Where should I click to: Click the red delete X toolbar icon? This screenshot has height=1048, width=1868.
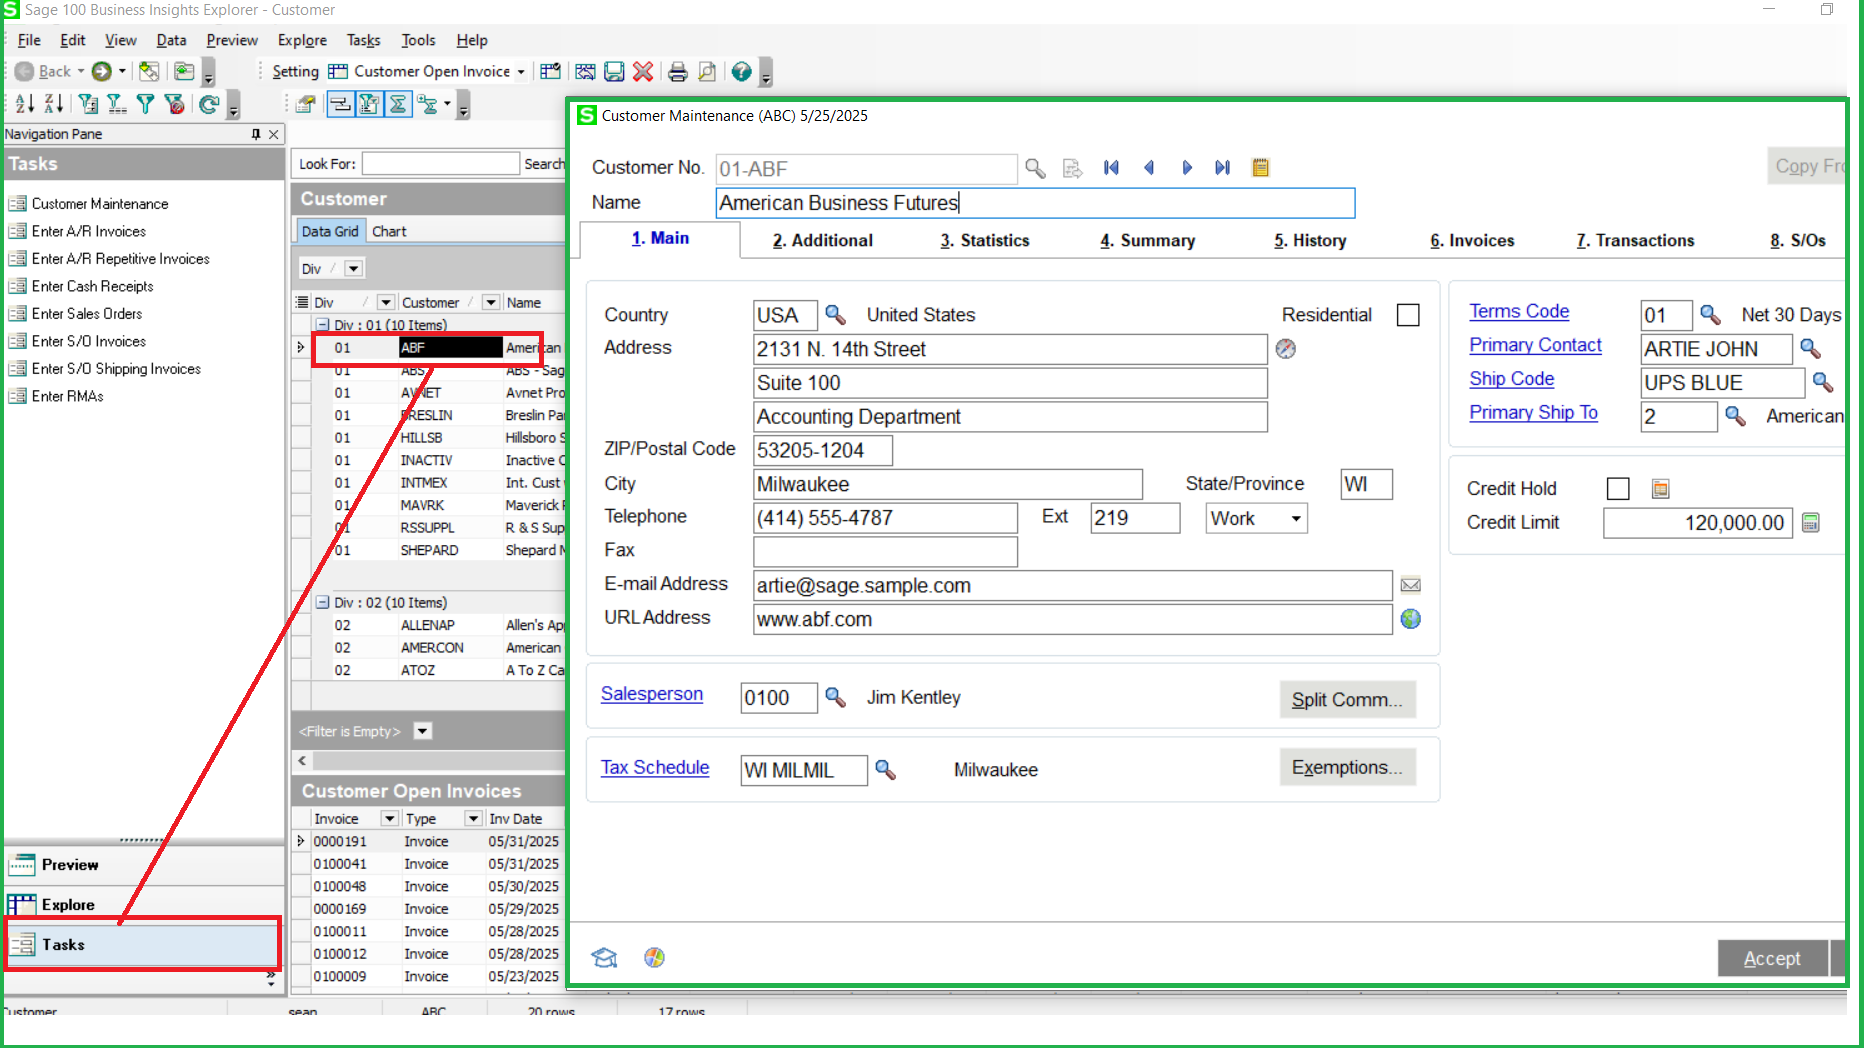(x=643, y=71)
